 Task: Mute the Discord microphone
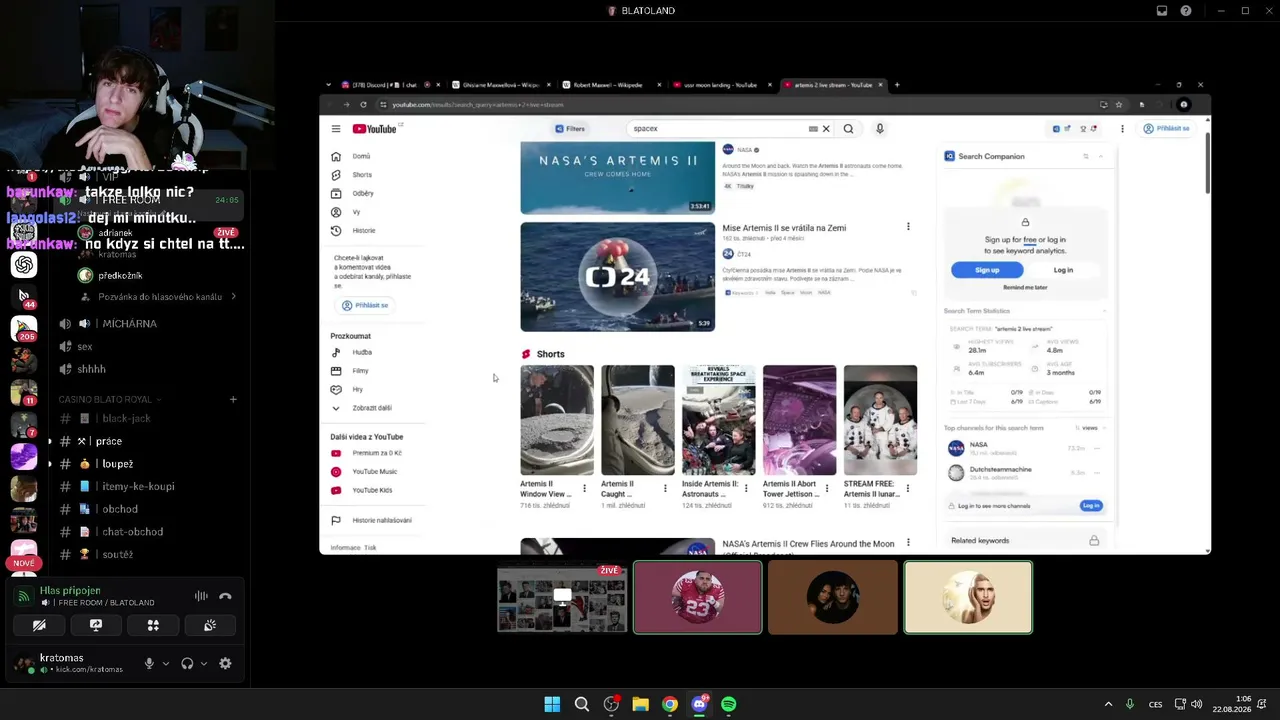coord(149,663)
